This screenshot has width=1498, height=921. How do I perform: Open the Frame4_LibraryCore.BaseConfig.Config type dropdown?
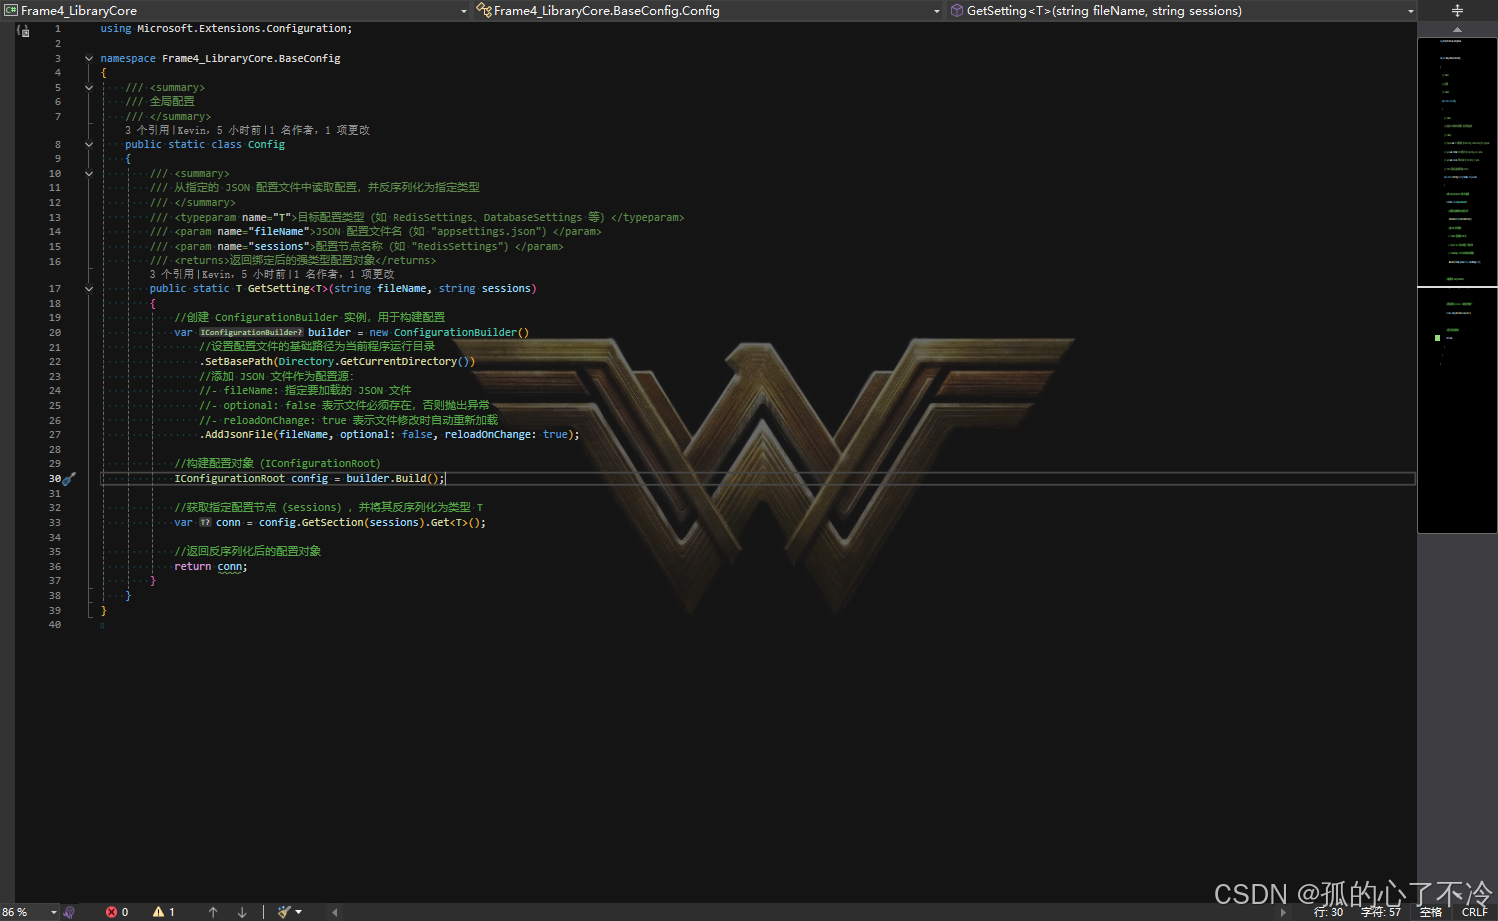pyautogui.click(x=936, y=11)
